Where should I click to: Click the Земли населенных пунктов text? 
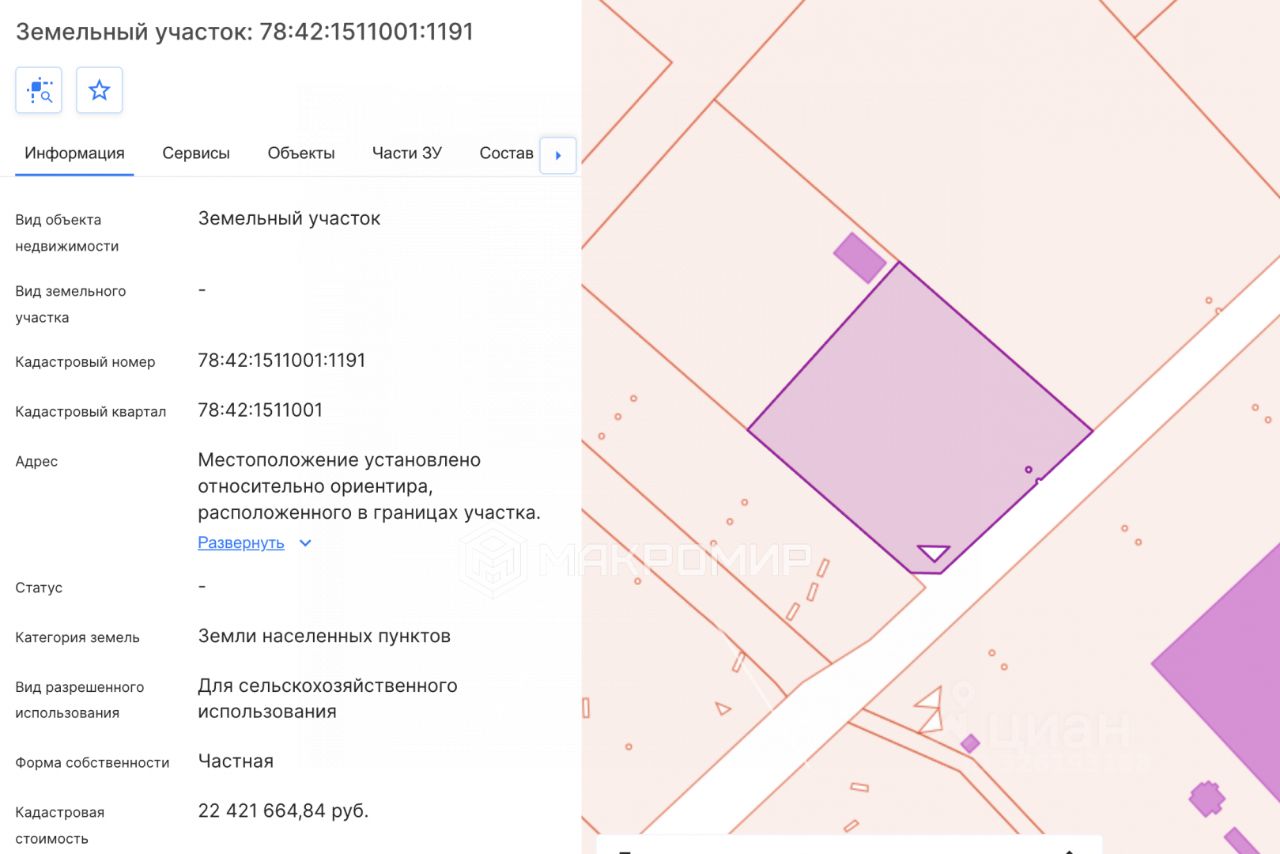(324, 636)
